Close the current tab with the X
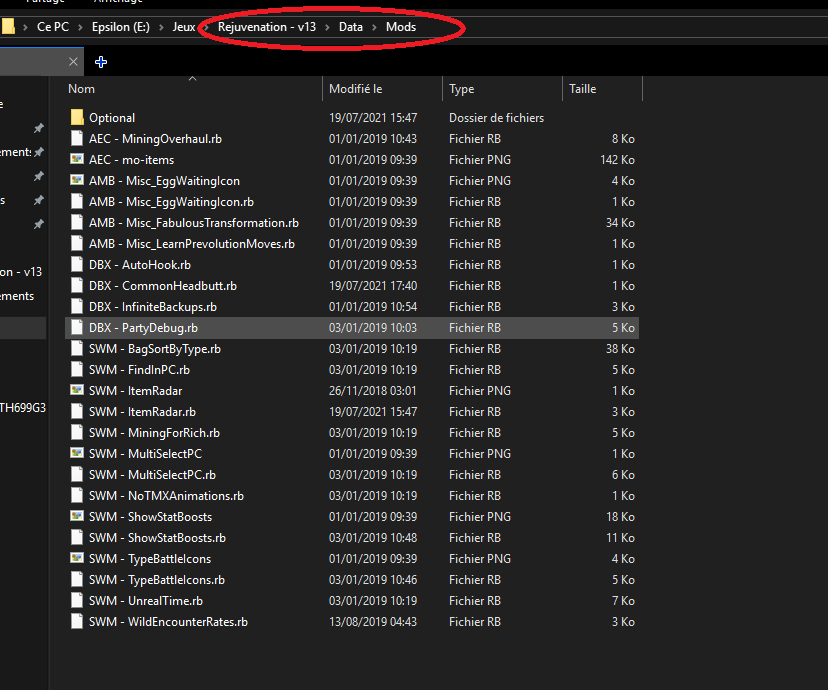Viewport: 828px width, 690px height. coord(73,62)
